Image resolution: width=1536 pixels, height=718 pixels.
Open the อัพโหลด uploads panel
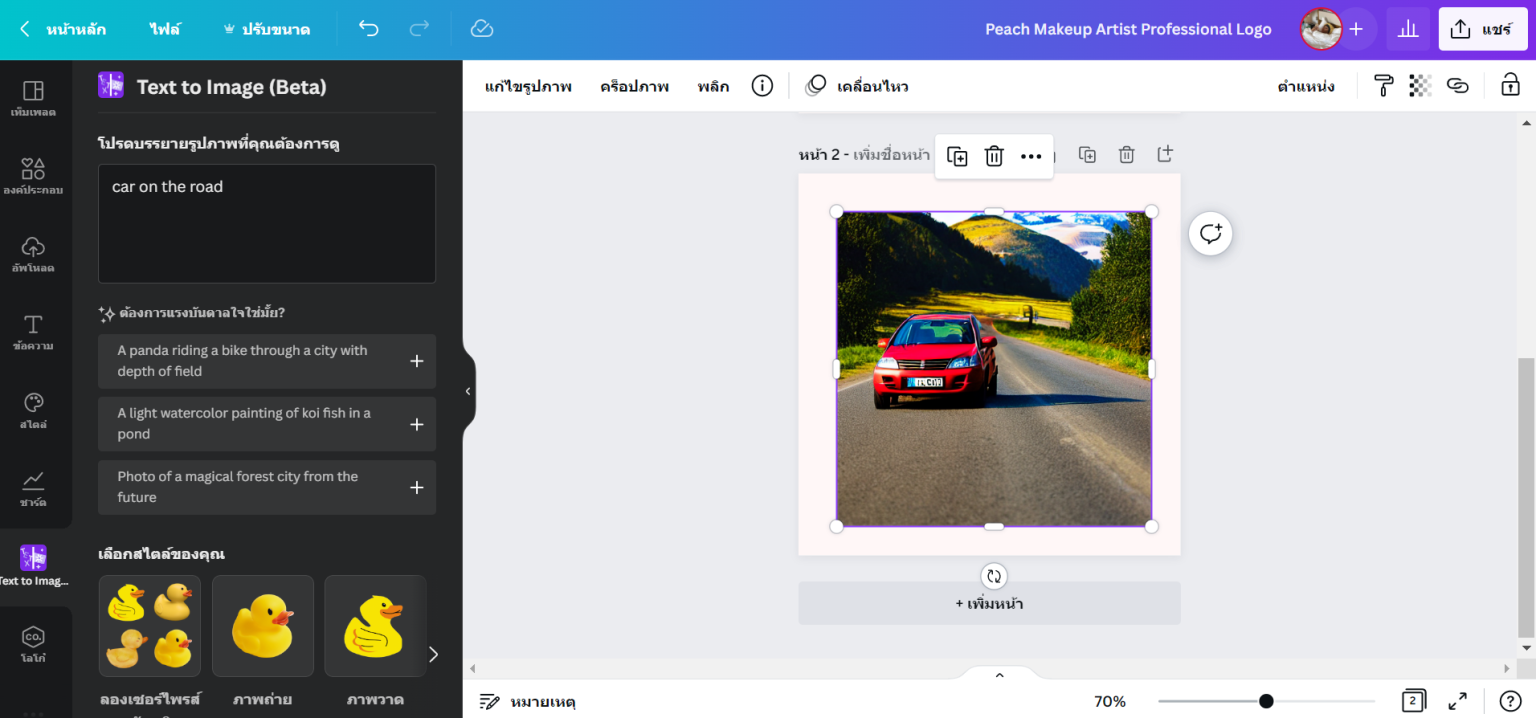33,253
